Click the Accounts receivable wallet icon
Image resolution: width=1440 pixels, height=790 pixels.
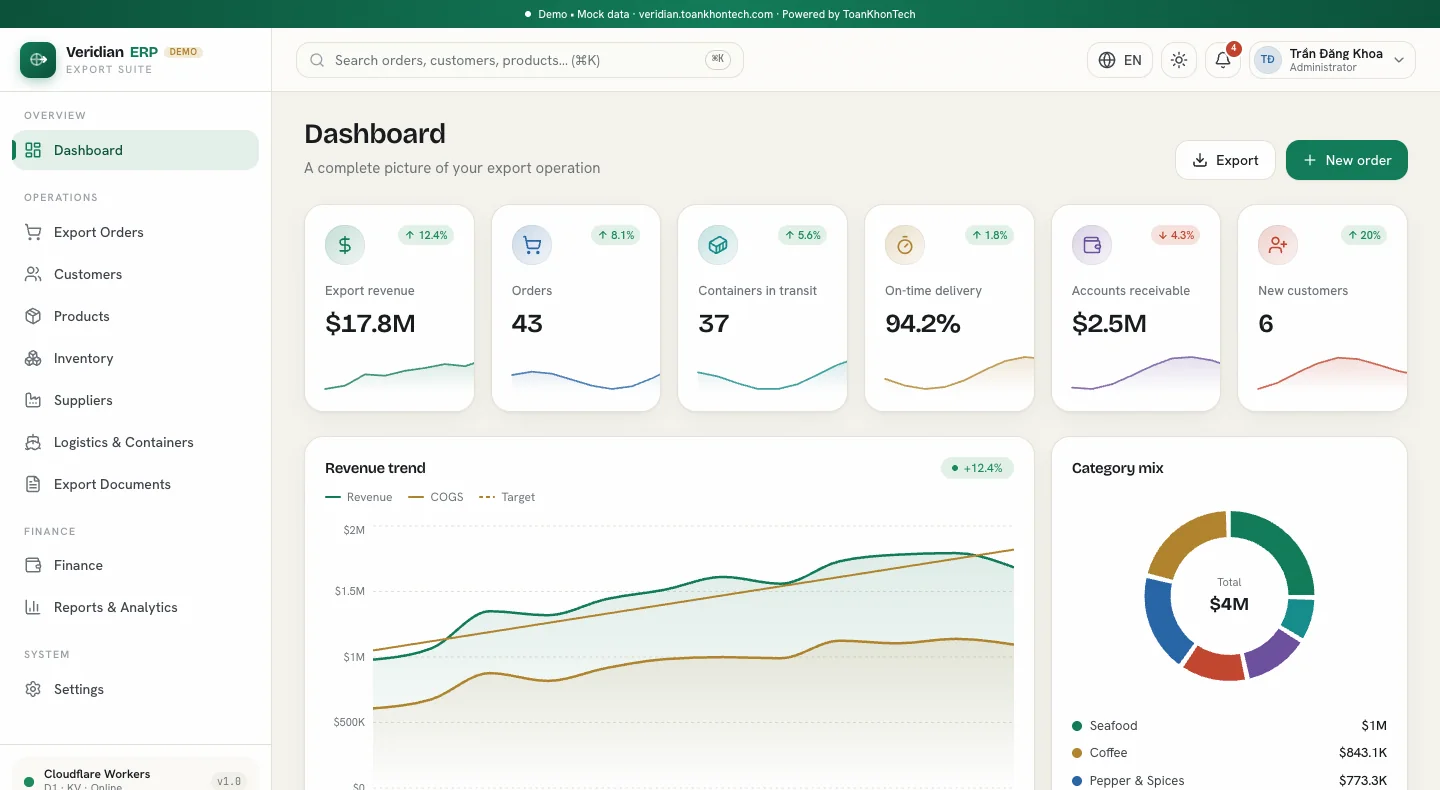pos(1092,245)
